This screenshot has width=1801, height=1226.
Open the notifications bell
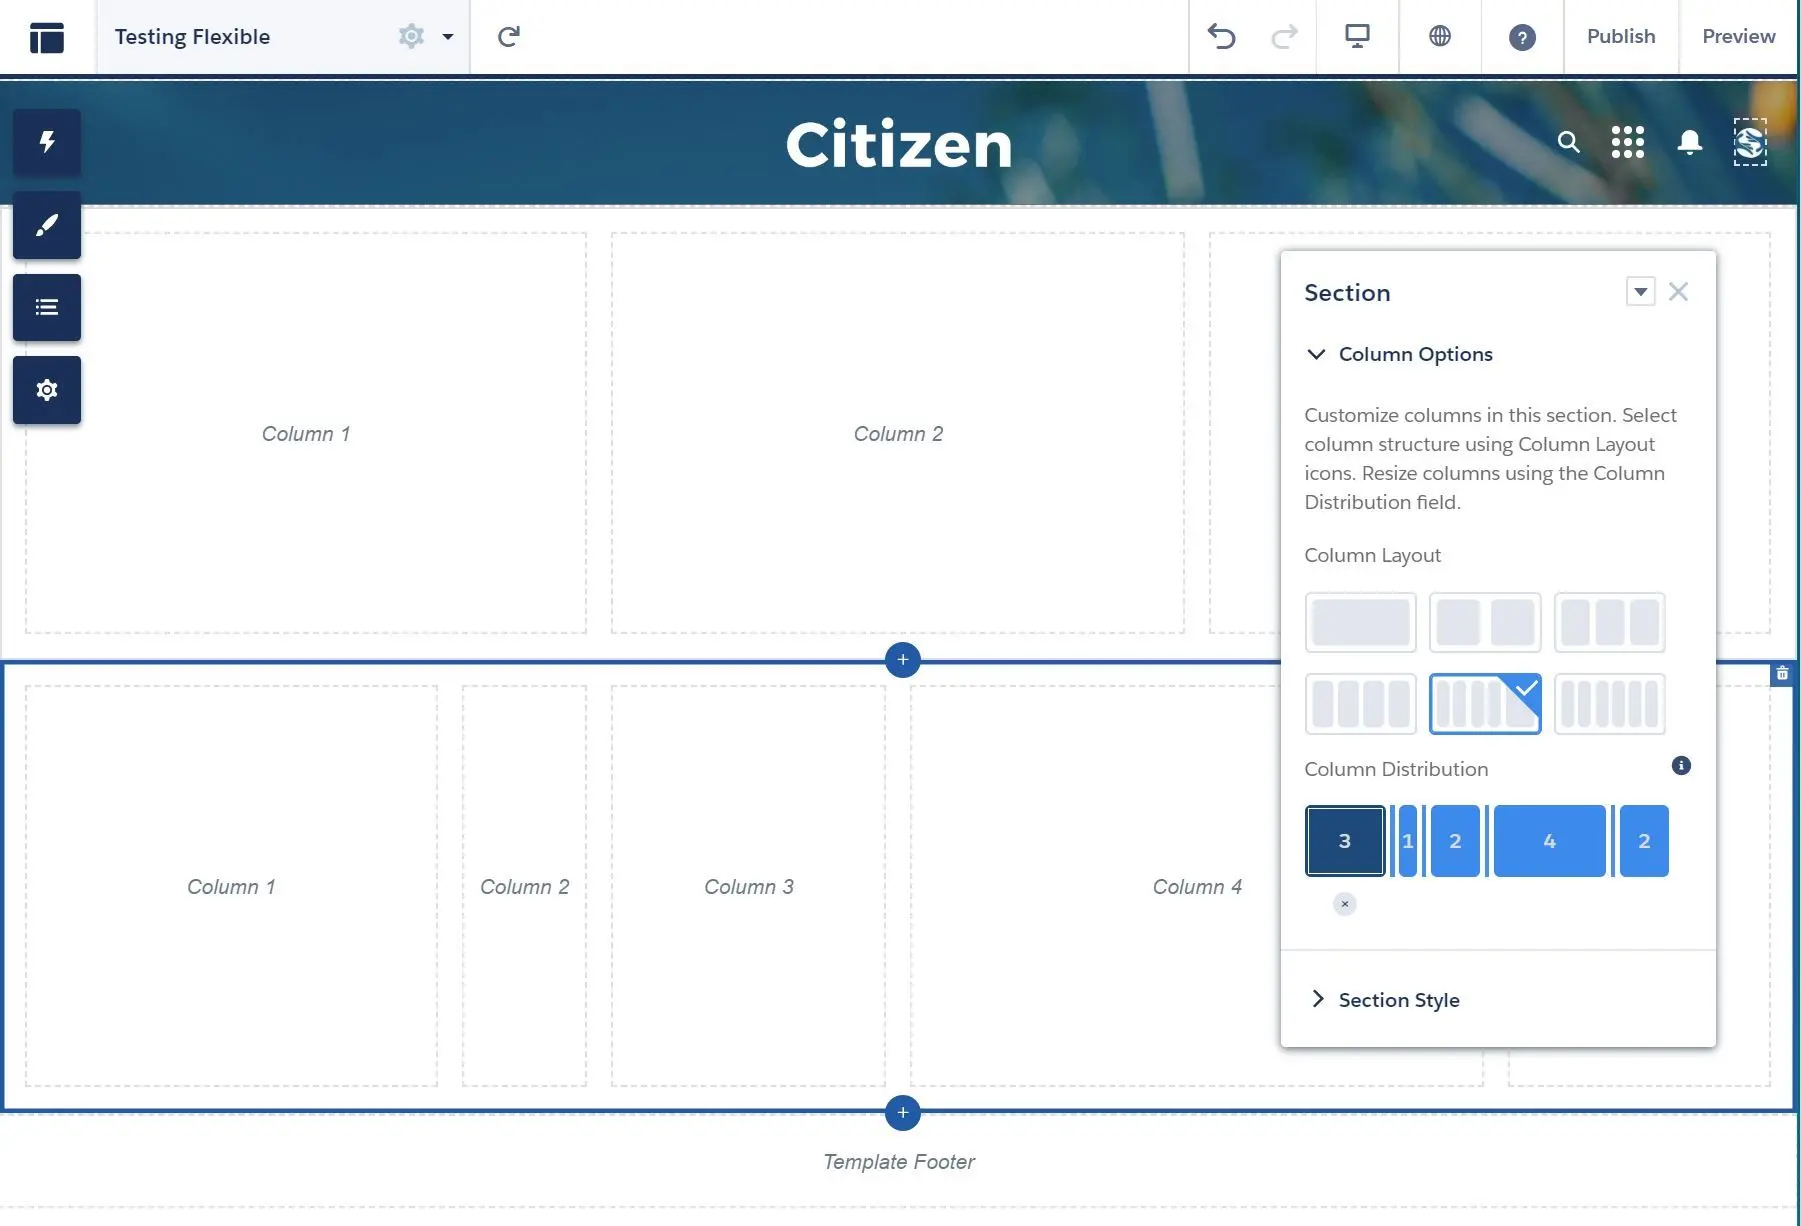click(x=1690, y=142)
